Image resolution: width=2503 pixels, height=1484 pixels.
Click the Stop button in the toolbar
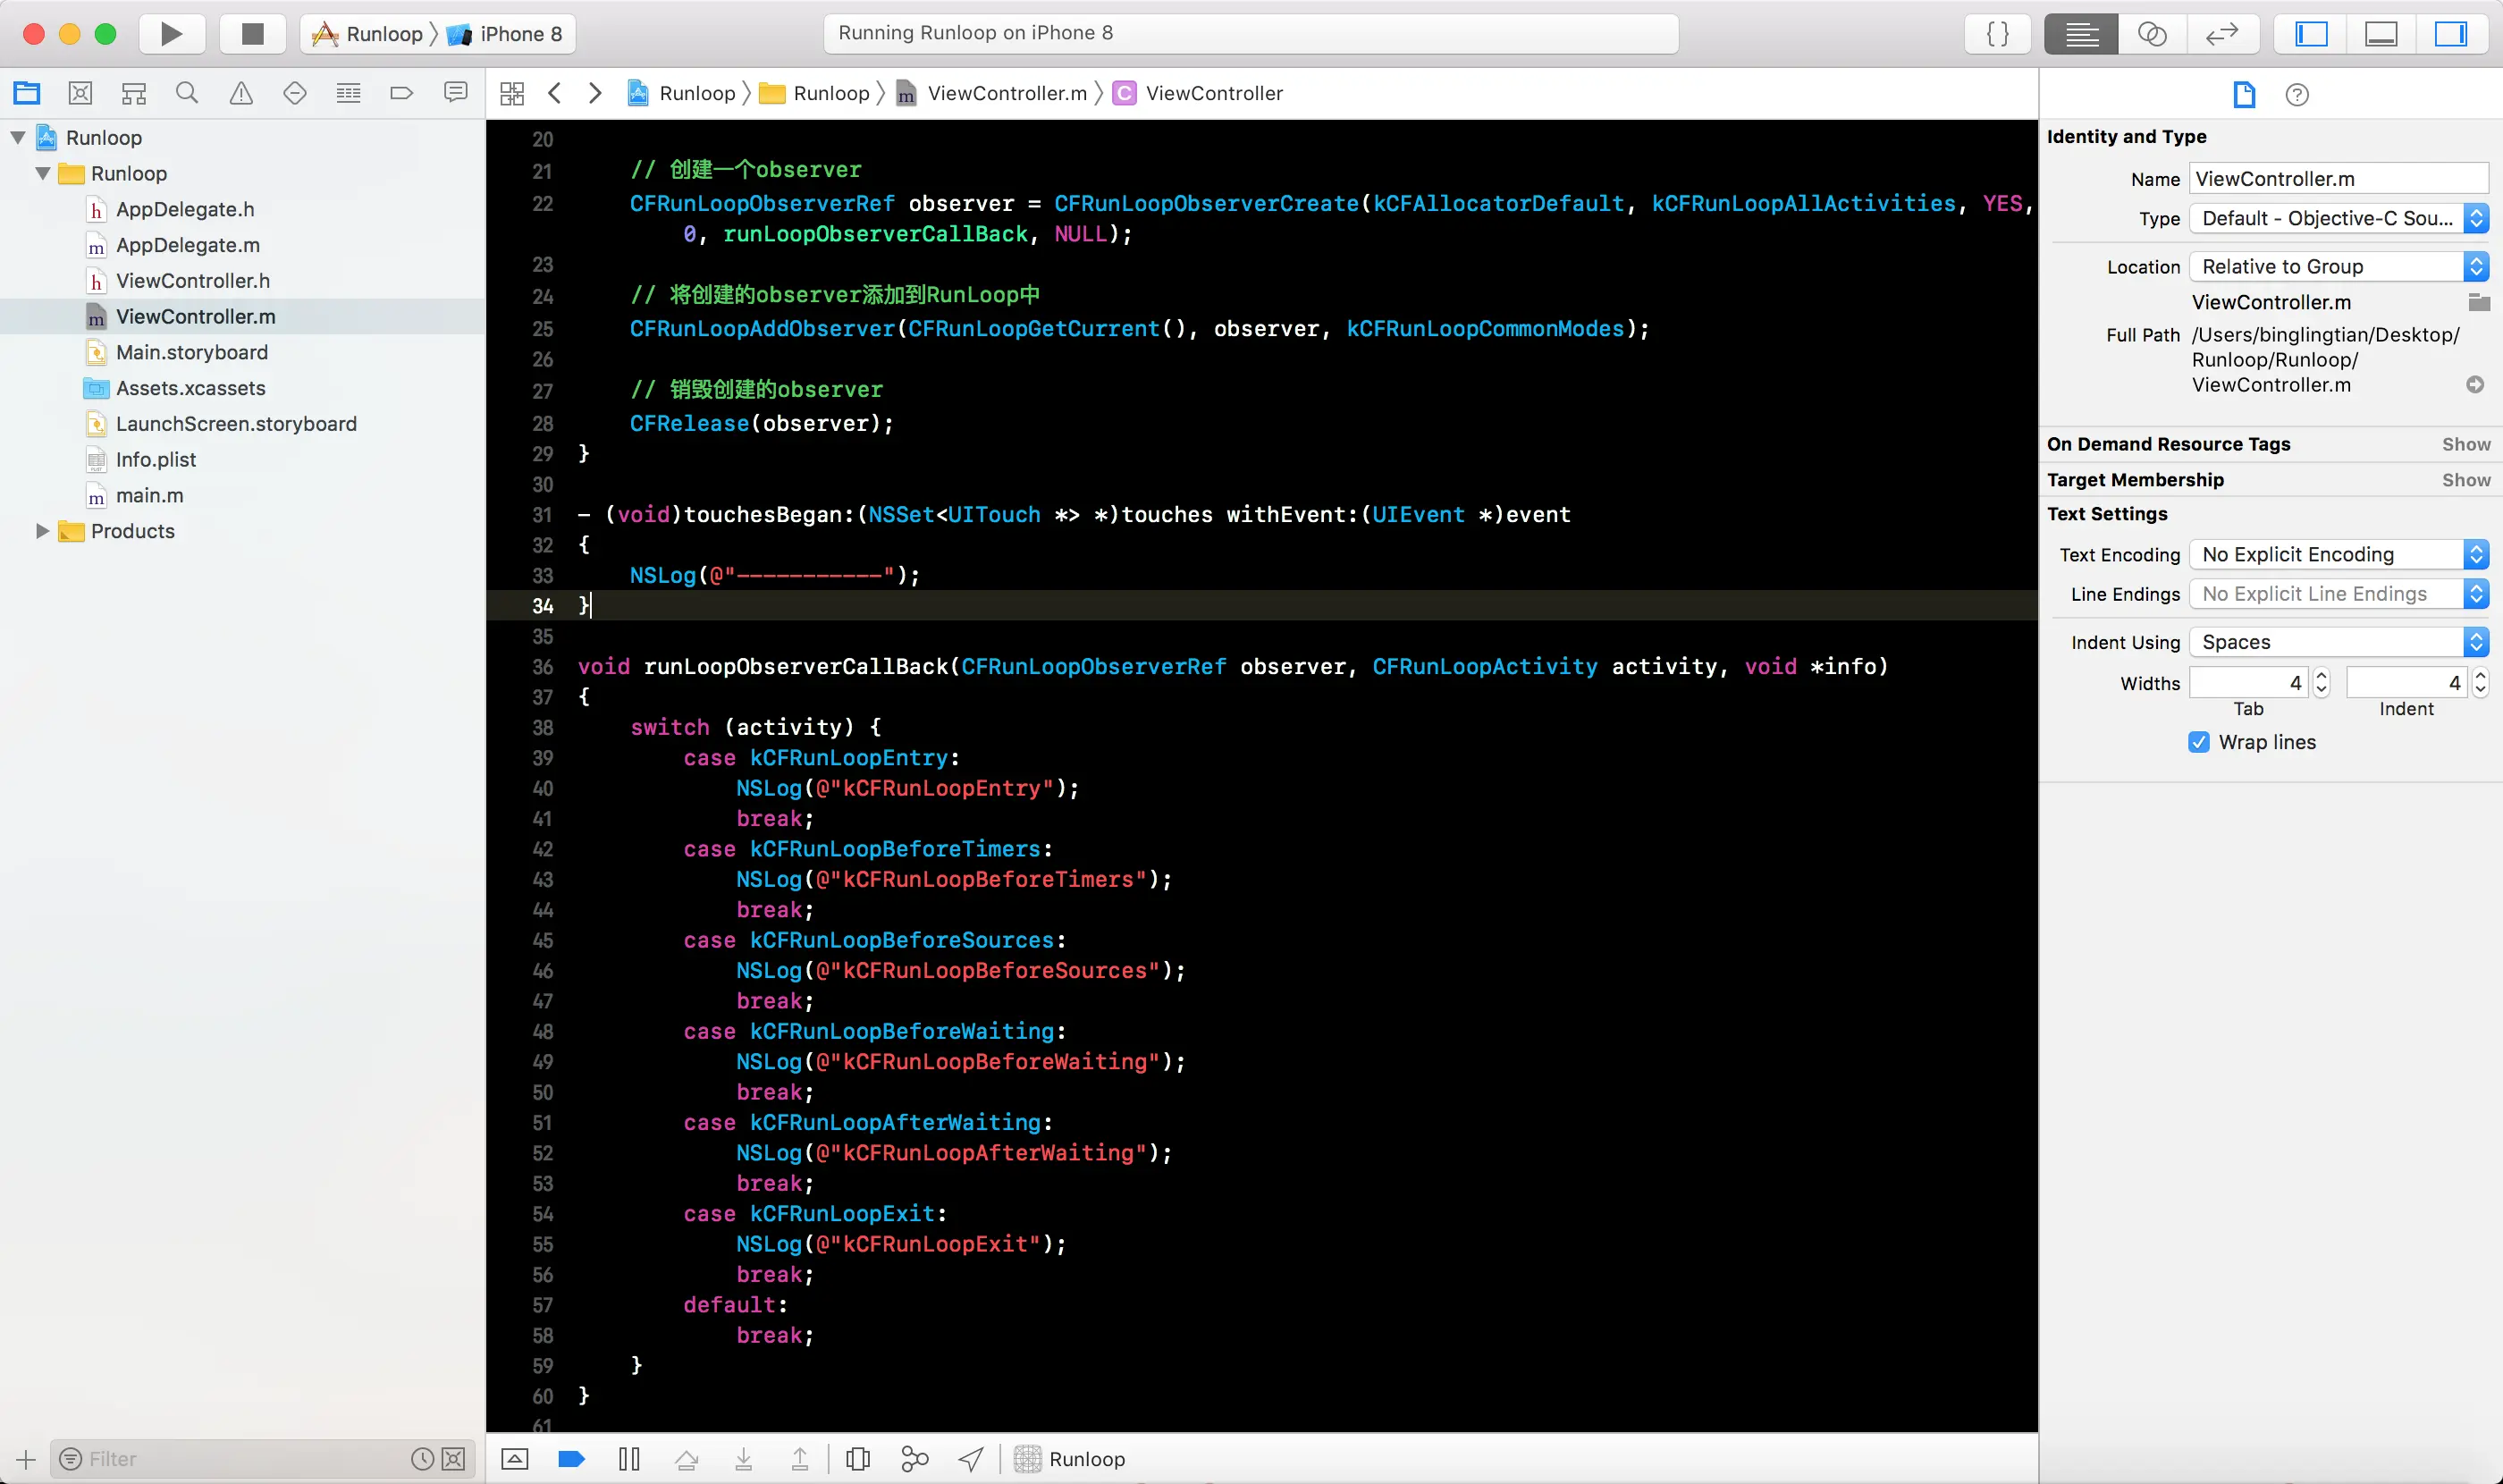[x=252, y=34]
